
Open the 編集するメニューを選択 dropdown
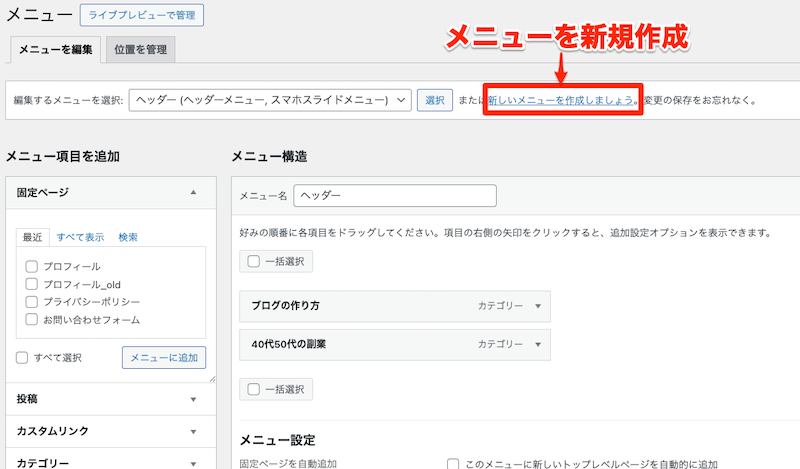pos(270,100)
